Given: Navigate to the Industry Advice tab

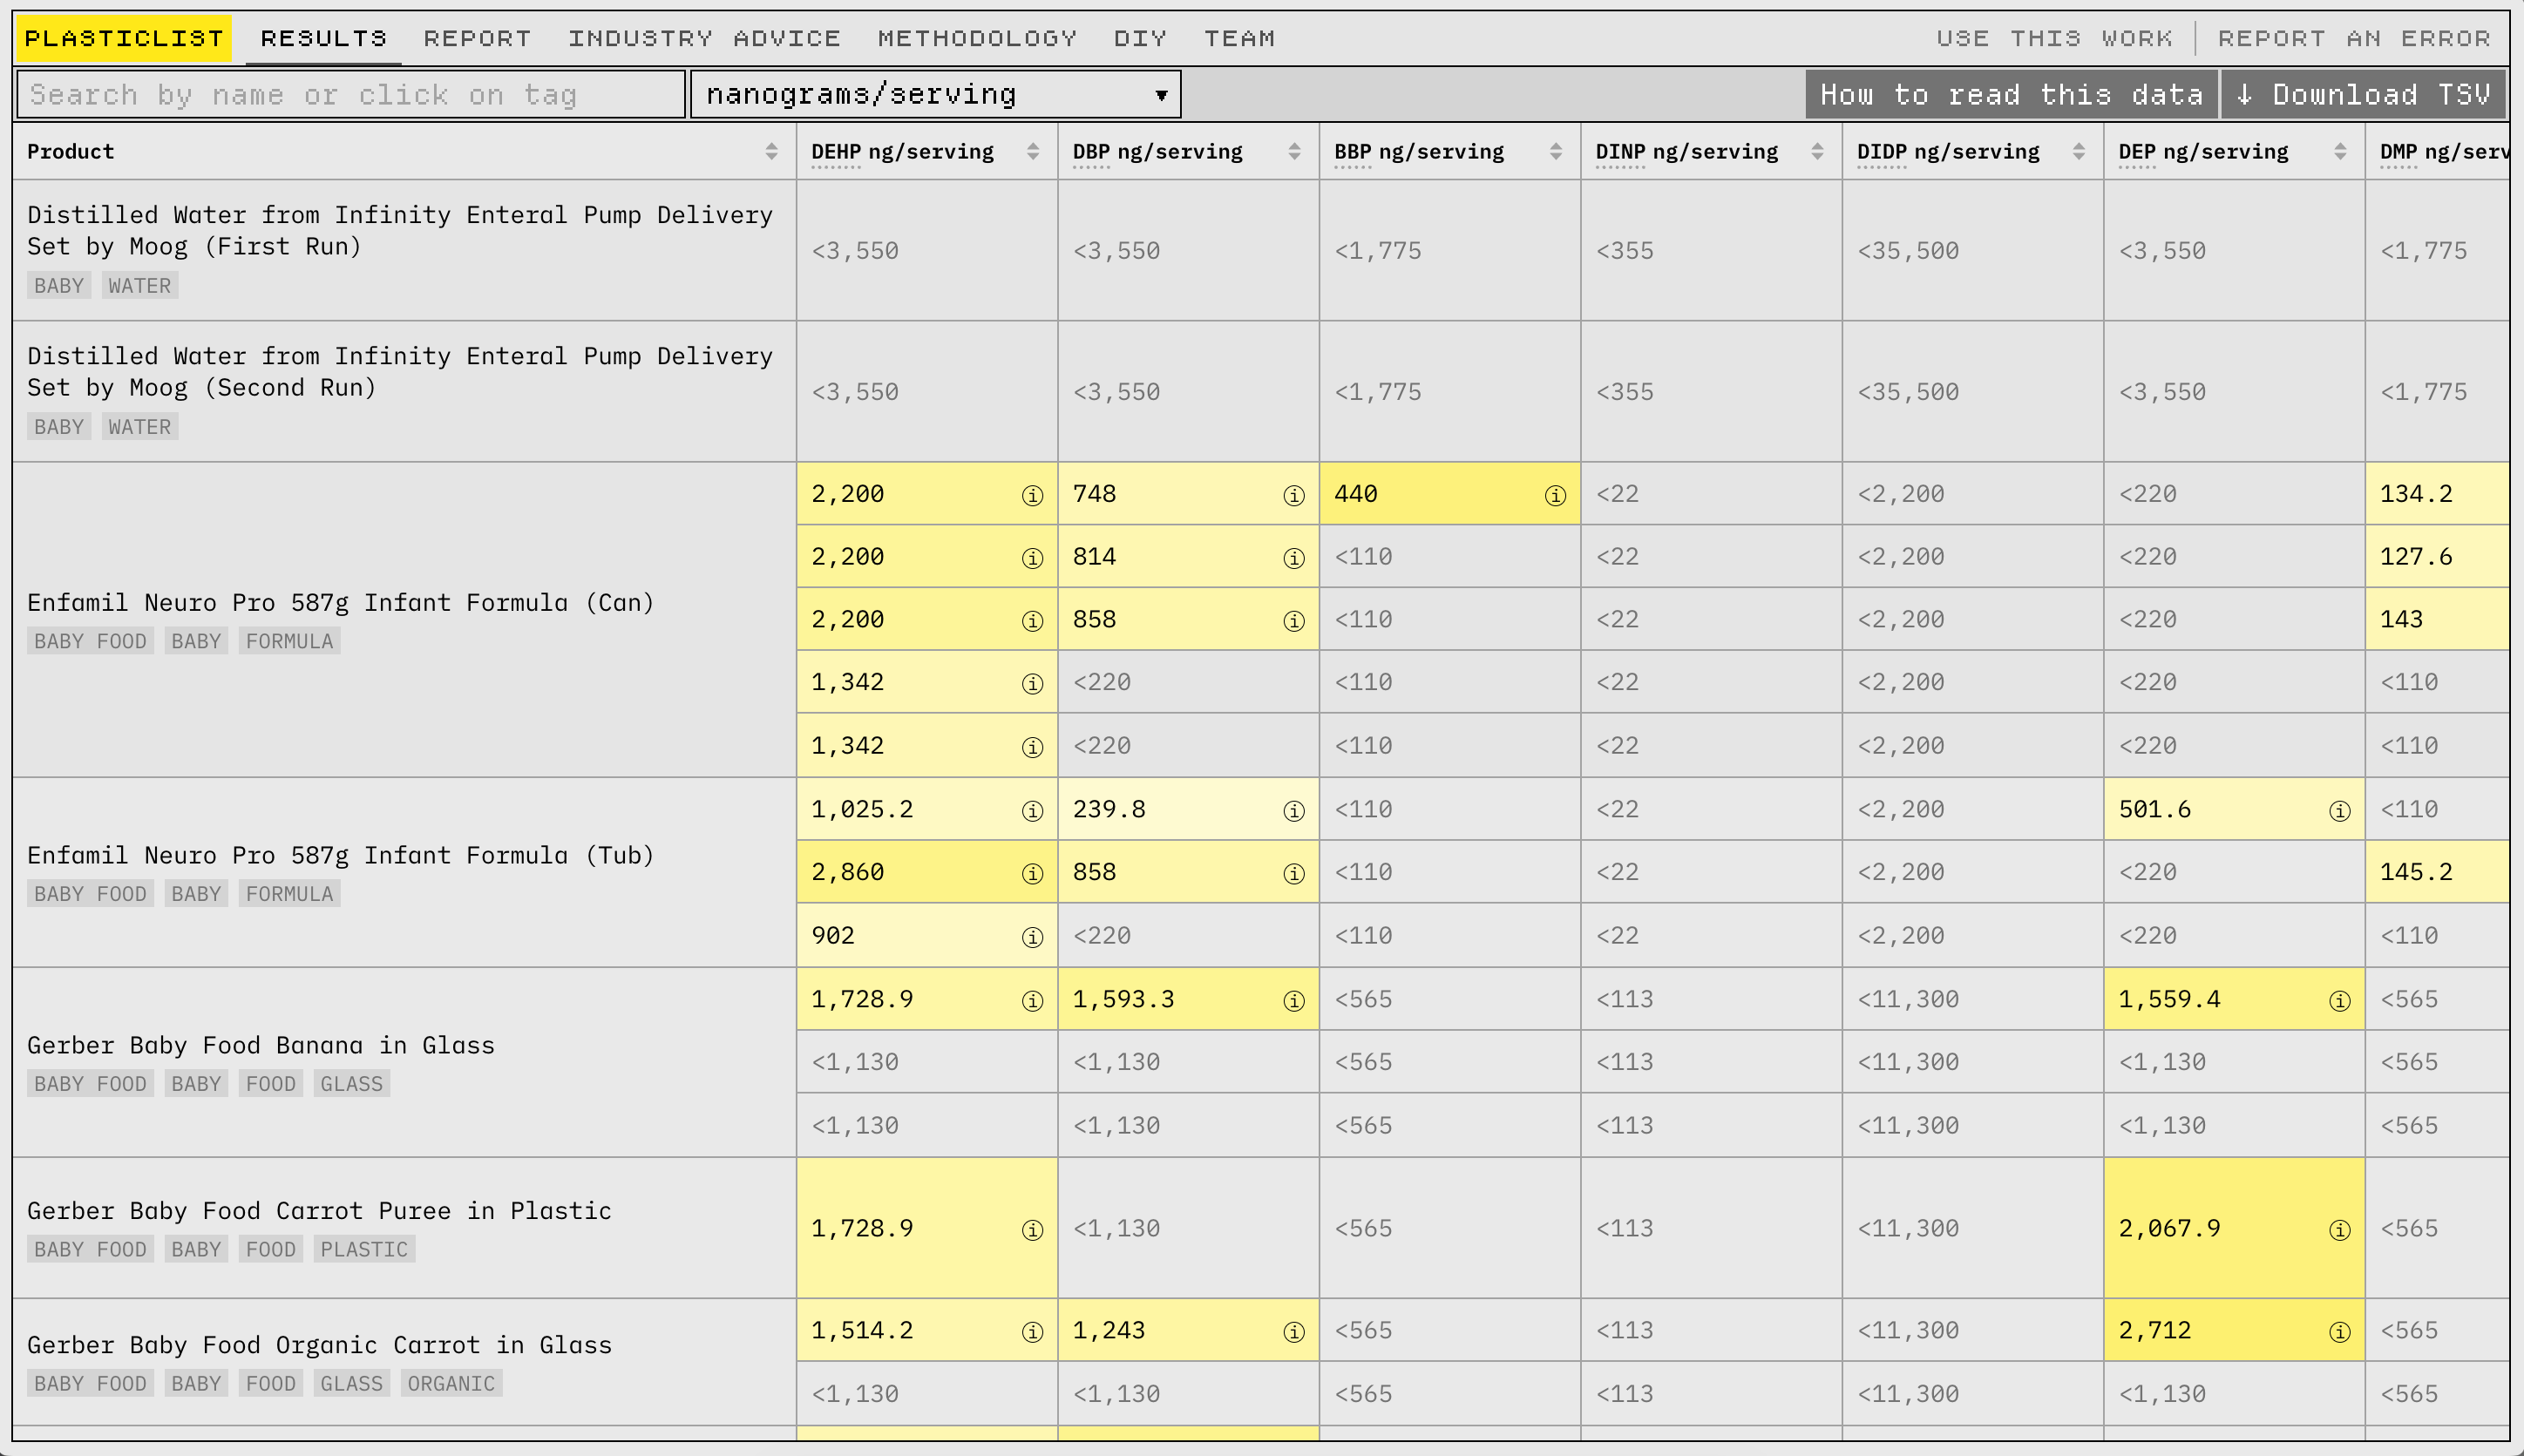Looking at the screenshot, I should point(704,38).
